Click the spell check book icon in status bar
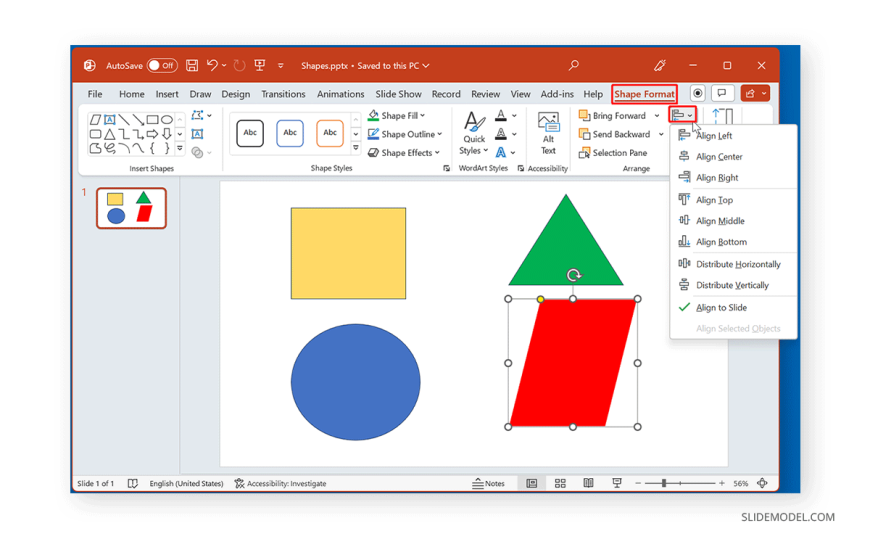This screenshot has height=539, width=870. [133, 483]
